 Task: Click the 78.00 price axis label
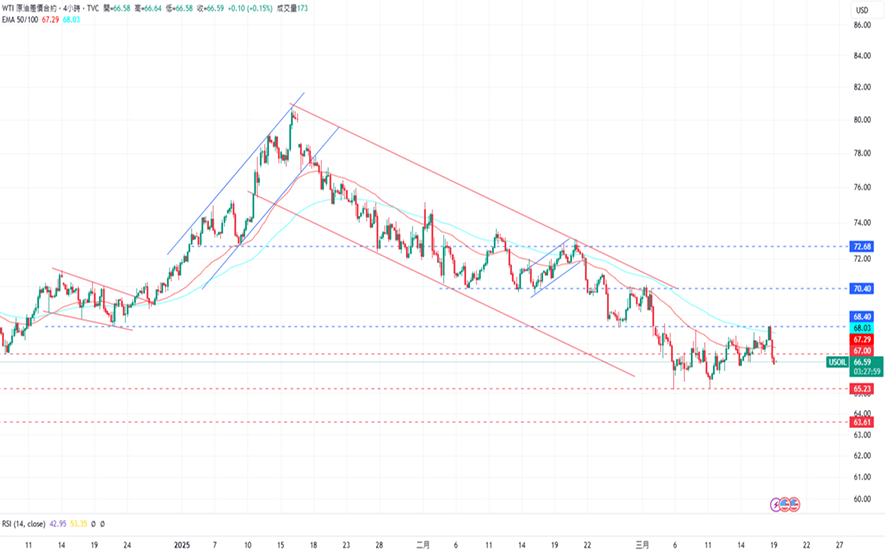[862, 153]
